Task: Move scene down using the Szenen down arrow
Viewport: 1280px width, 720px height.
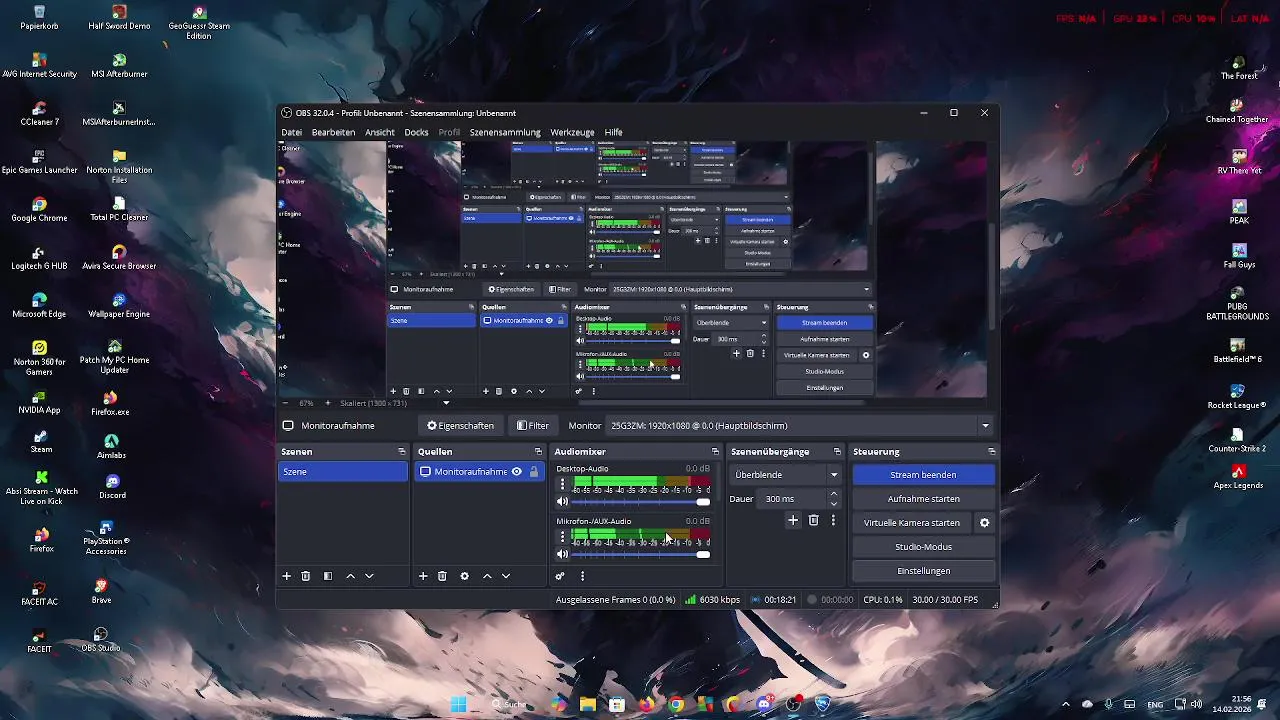Action: pyautogui.click(x=369, y=576)
